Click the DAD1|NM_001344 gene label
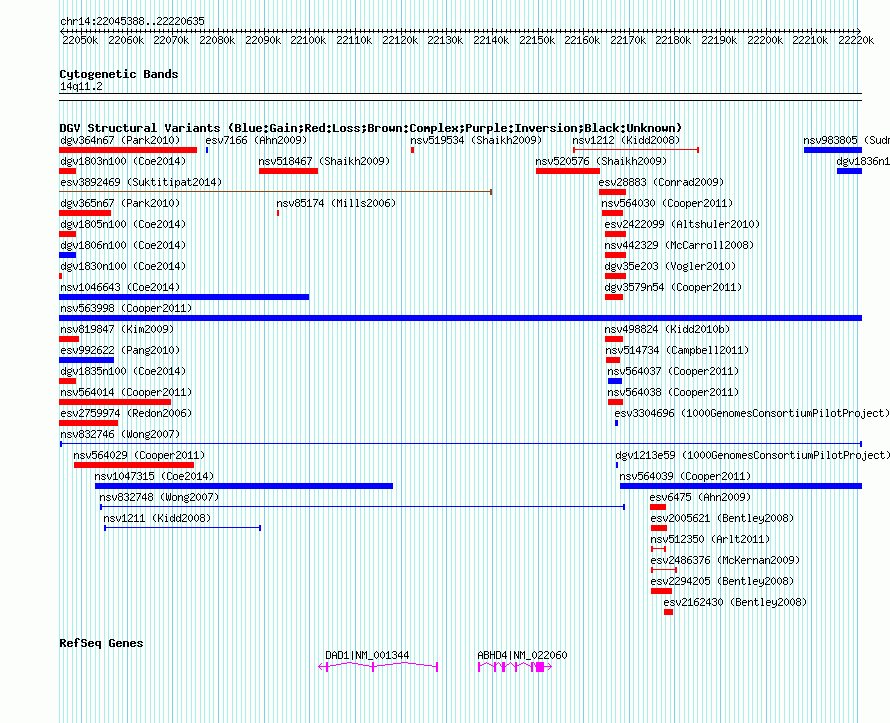This screenshot has width=890, height=723. pyautogui.click(x=367, y=655)
